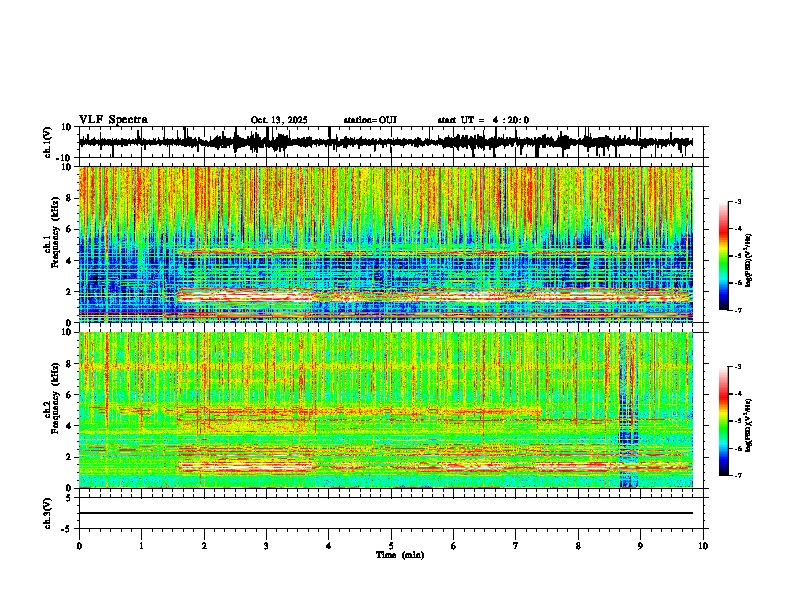Click the "ch.3(V)" axis label

pos(47,513)
